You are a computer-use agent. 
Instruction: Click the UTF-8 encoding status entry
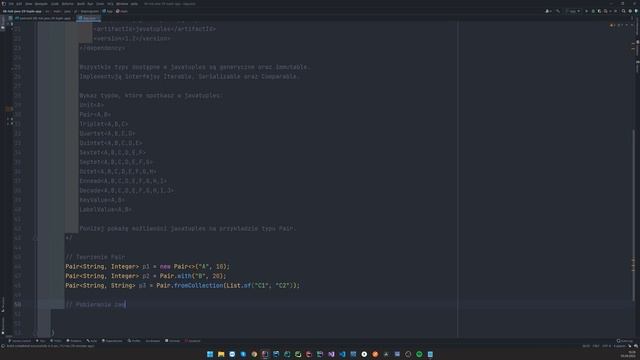[x=607, y=346]
